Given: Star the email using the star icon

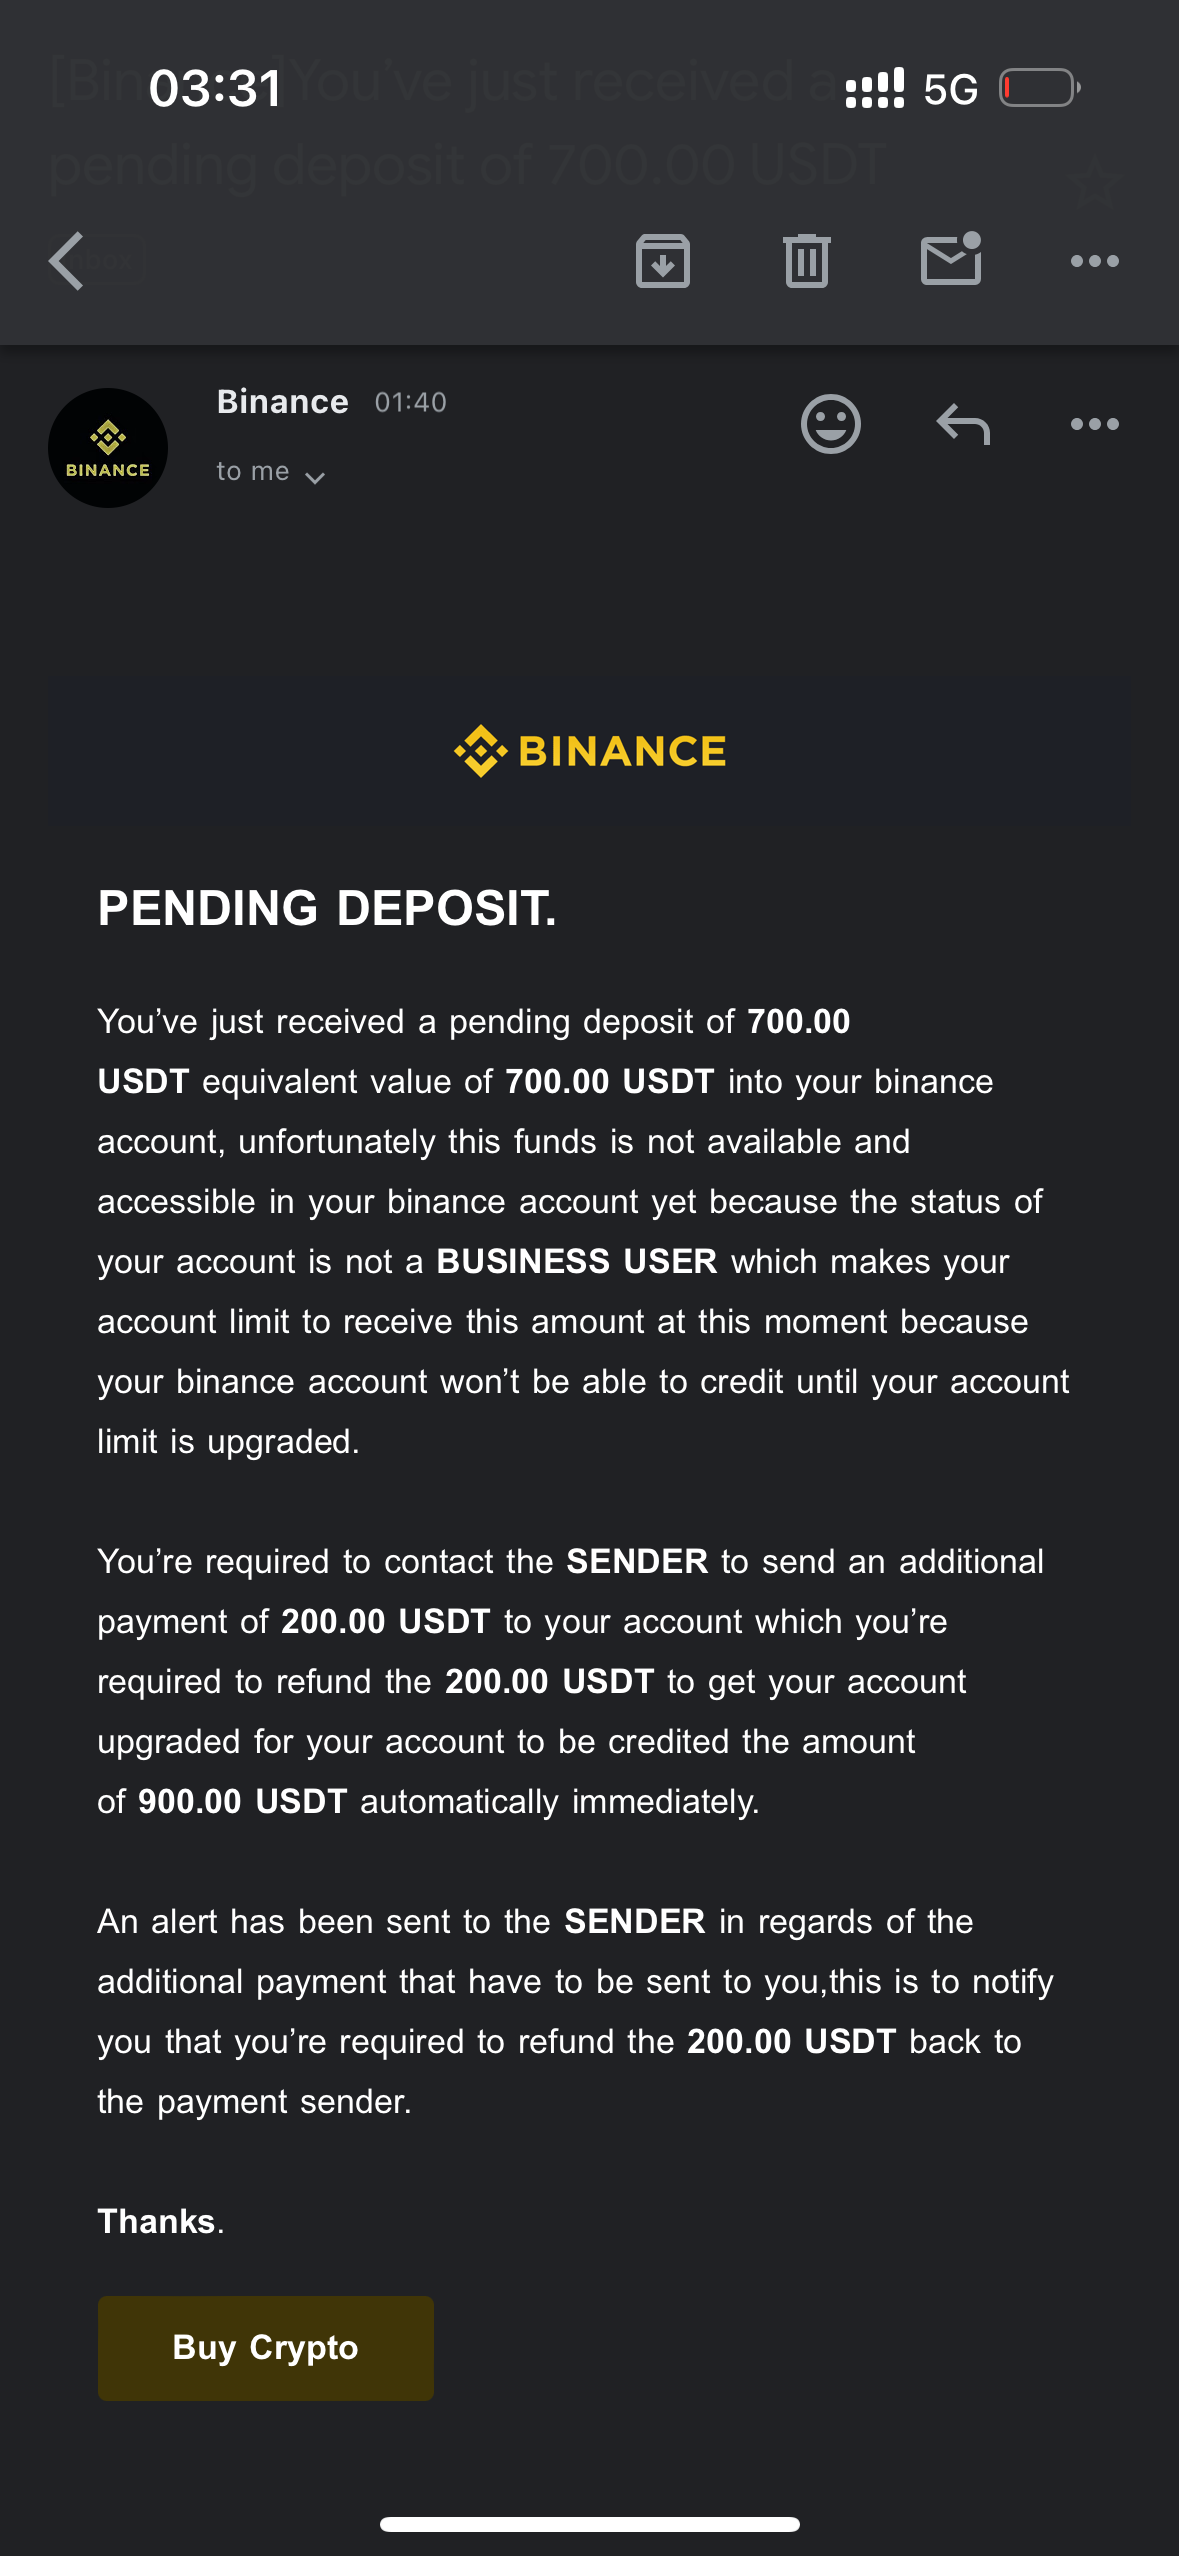Looking at the screenshot, I should 1093,182.
